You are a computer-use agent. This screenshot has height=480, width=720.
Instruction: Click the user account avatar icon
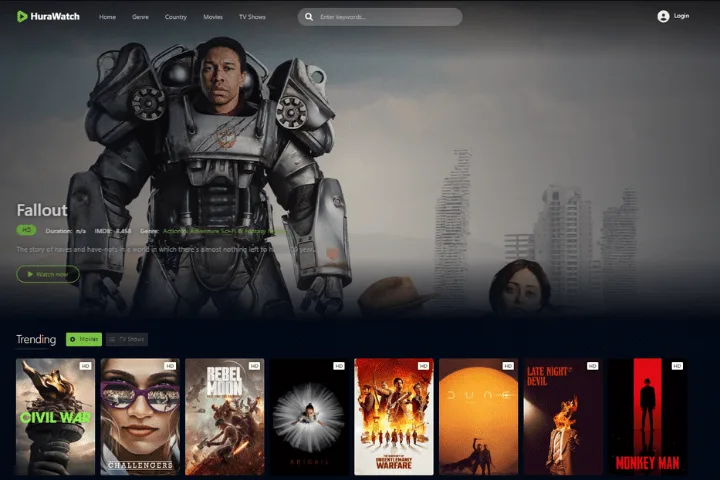pos(663,17)
